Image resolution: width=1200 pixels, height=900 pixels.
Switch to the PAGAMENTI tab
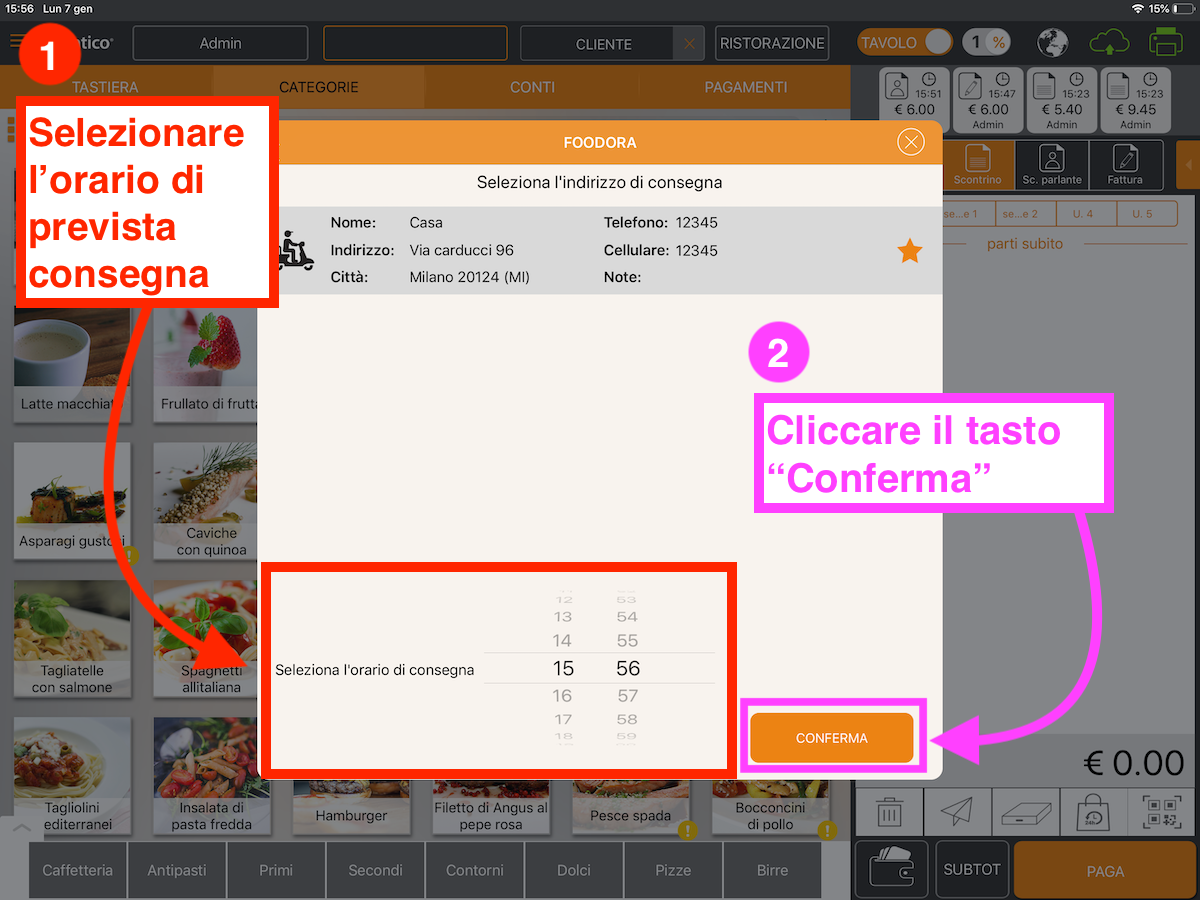[x=746, y=87]
